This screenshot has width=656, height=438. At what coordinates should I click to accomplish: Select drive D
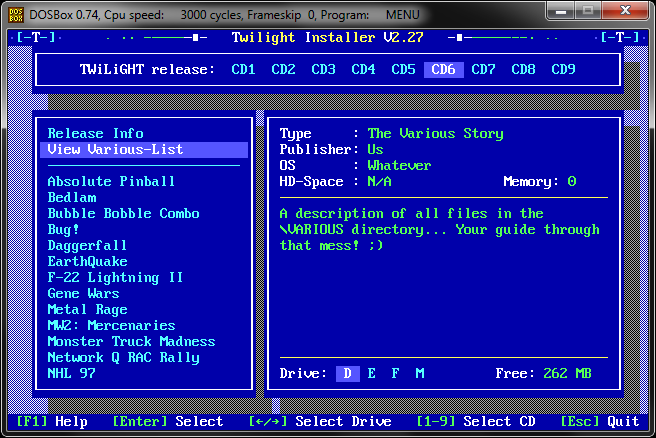[348, 374]
